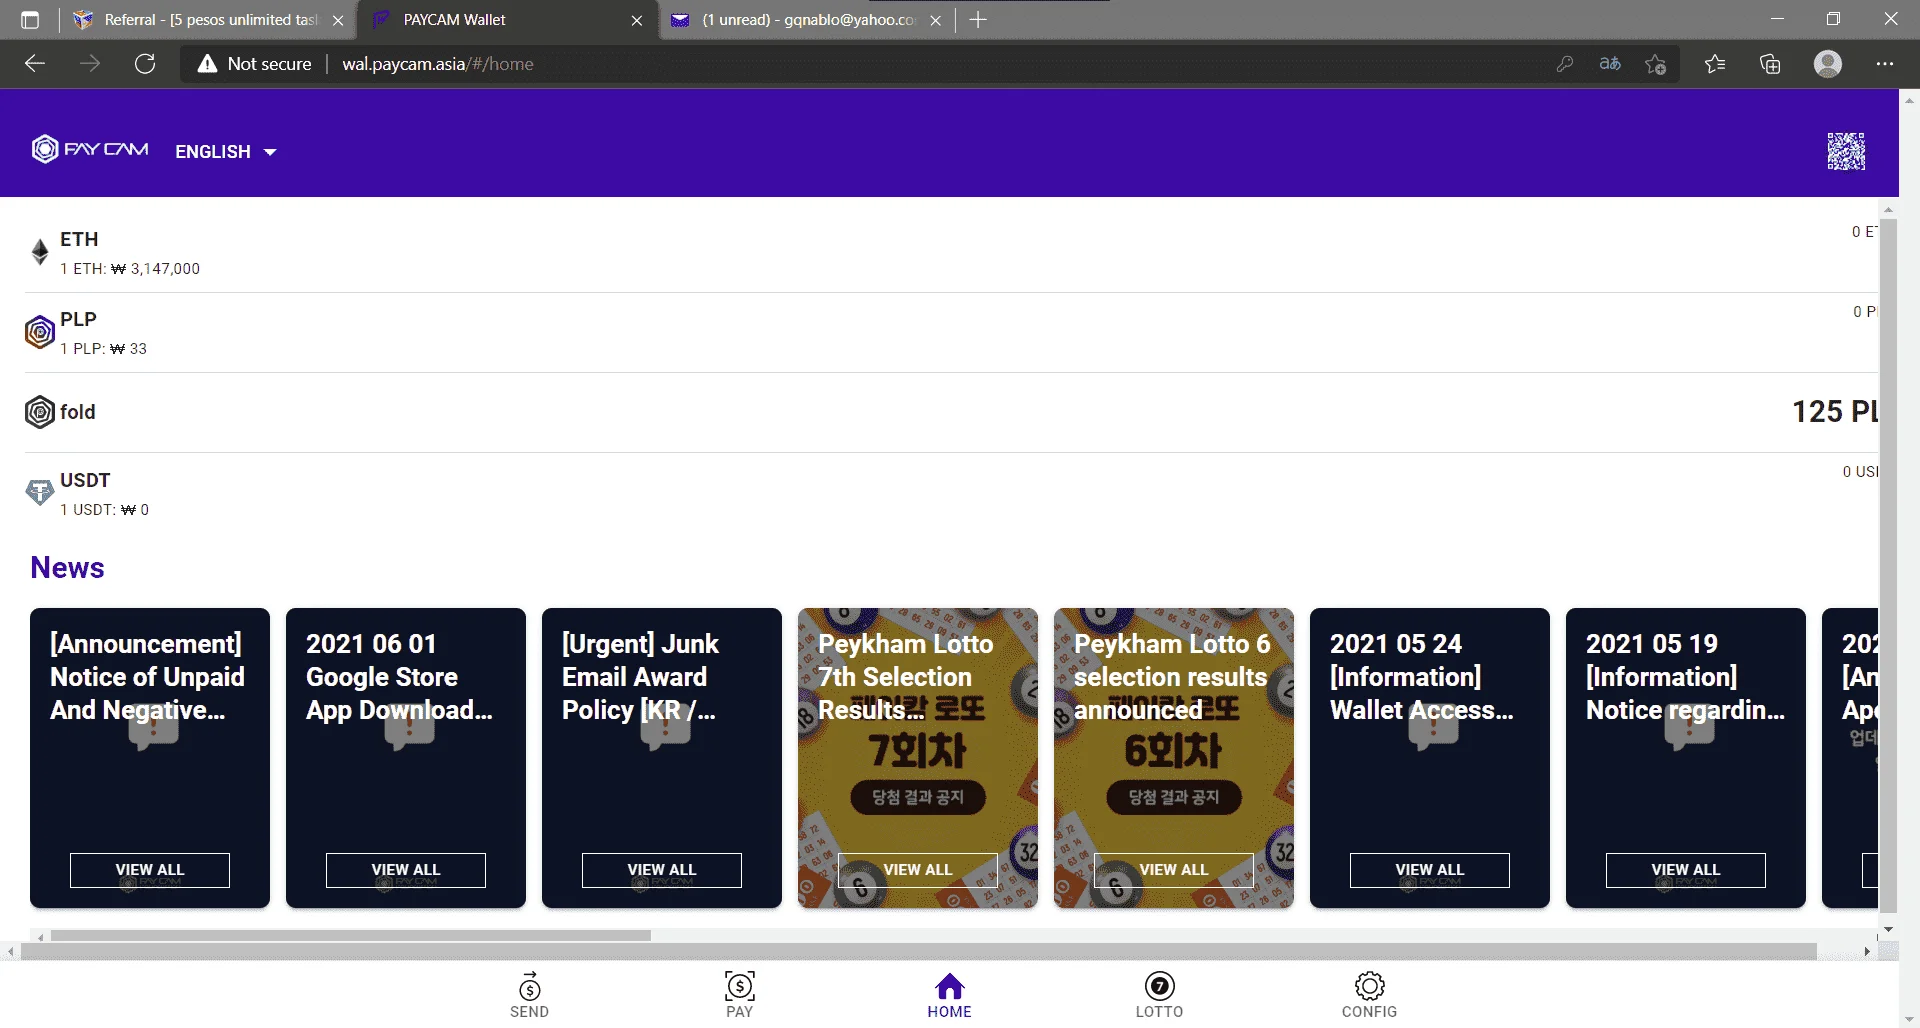View all on Peykham Lotto 6 selection card

[1174, 870]
